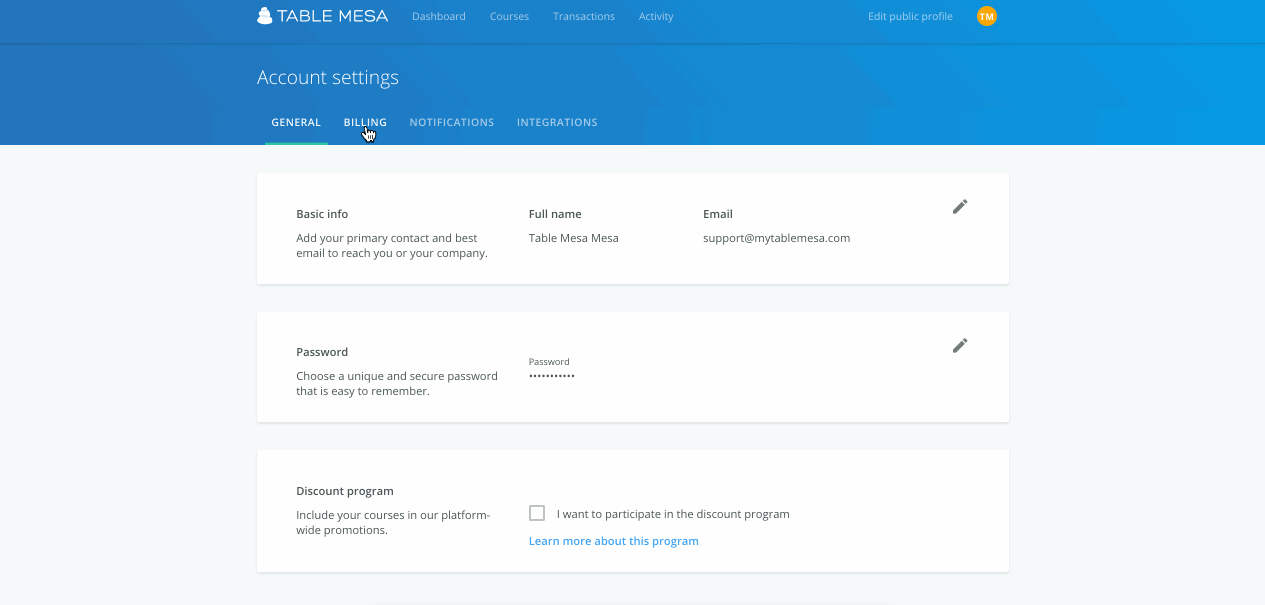Open Learn more about this program link
1265x605 pixels.
click(614, 541)
